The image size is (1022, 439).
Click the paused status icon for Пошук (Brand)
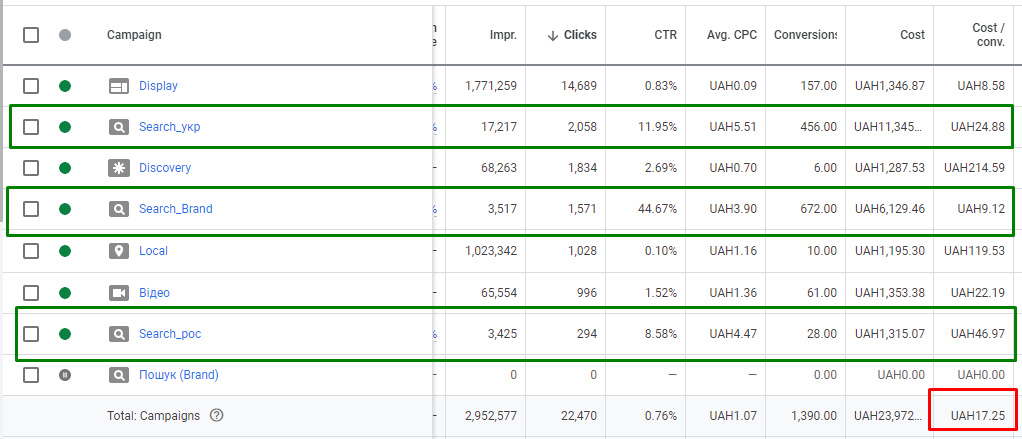(65, 375)
